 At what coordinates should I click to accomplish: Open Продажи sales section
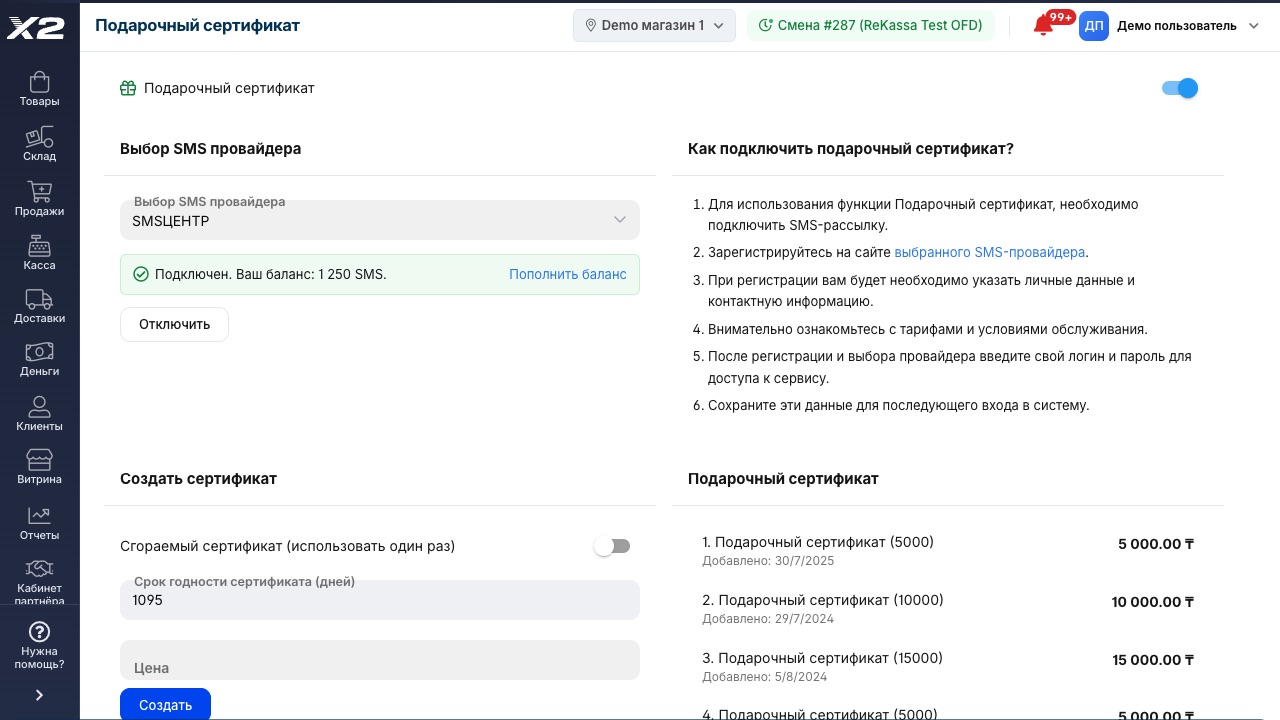click(39, 198)
